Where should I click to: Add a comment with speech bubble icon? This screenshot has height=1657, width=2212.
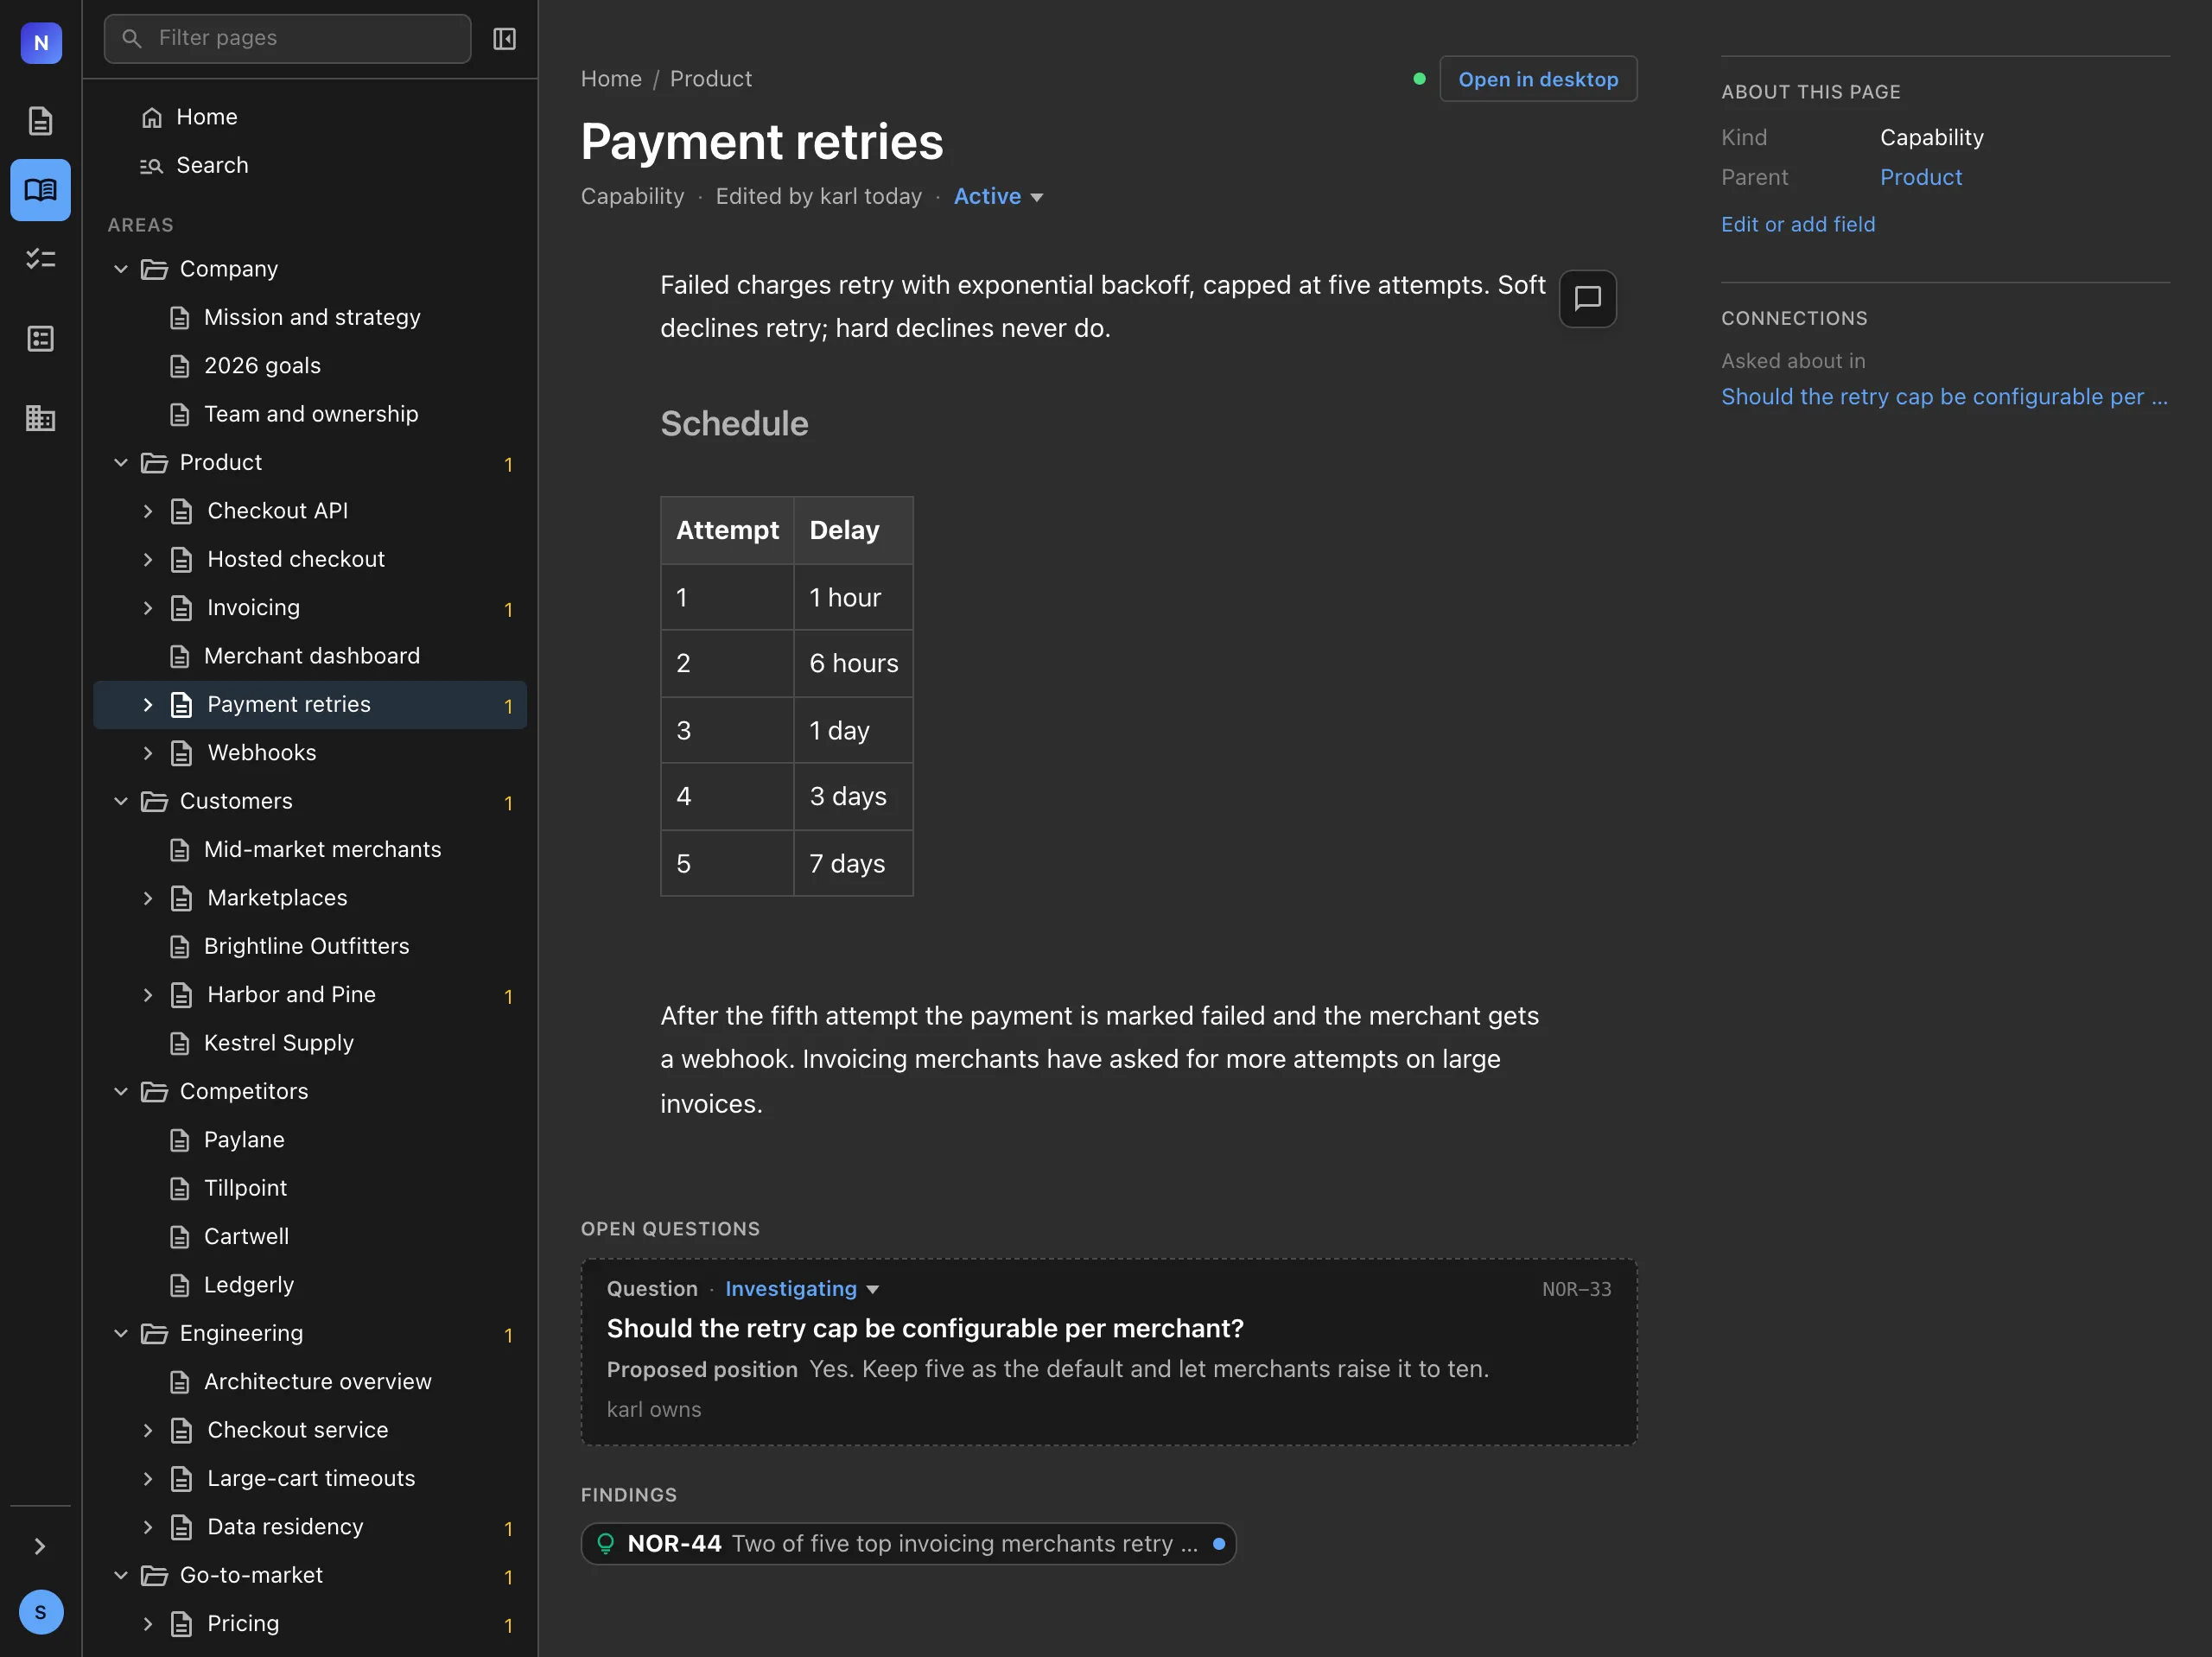[x=1587, y=298]
